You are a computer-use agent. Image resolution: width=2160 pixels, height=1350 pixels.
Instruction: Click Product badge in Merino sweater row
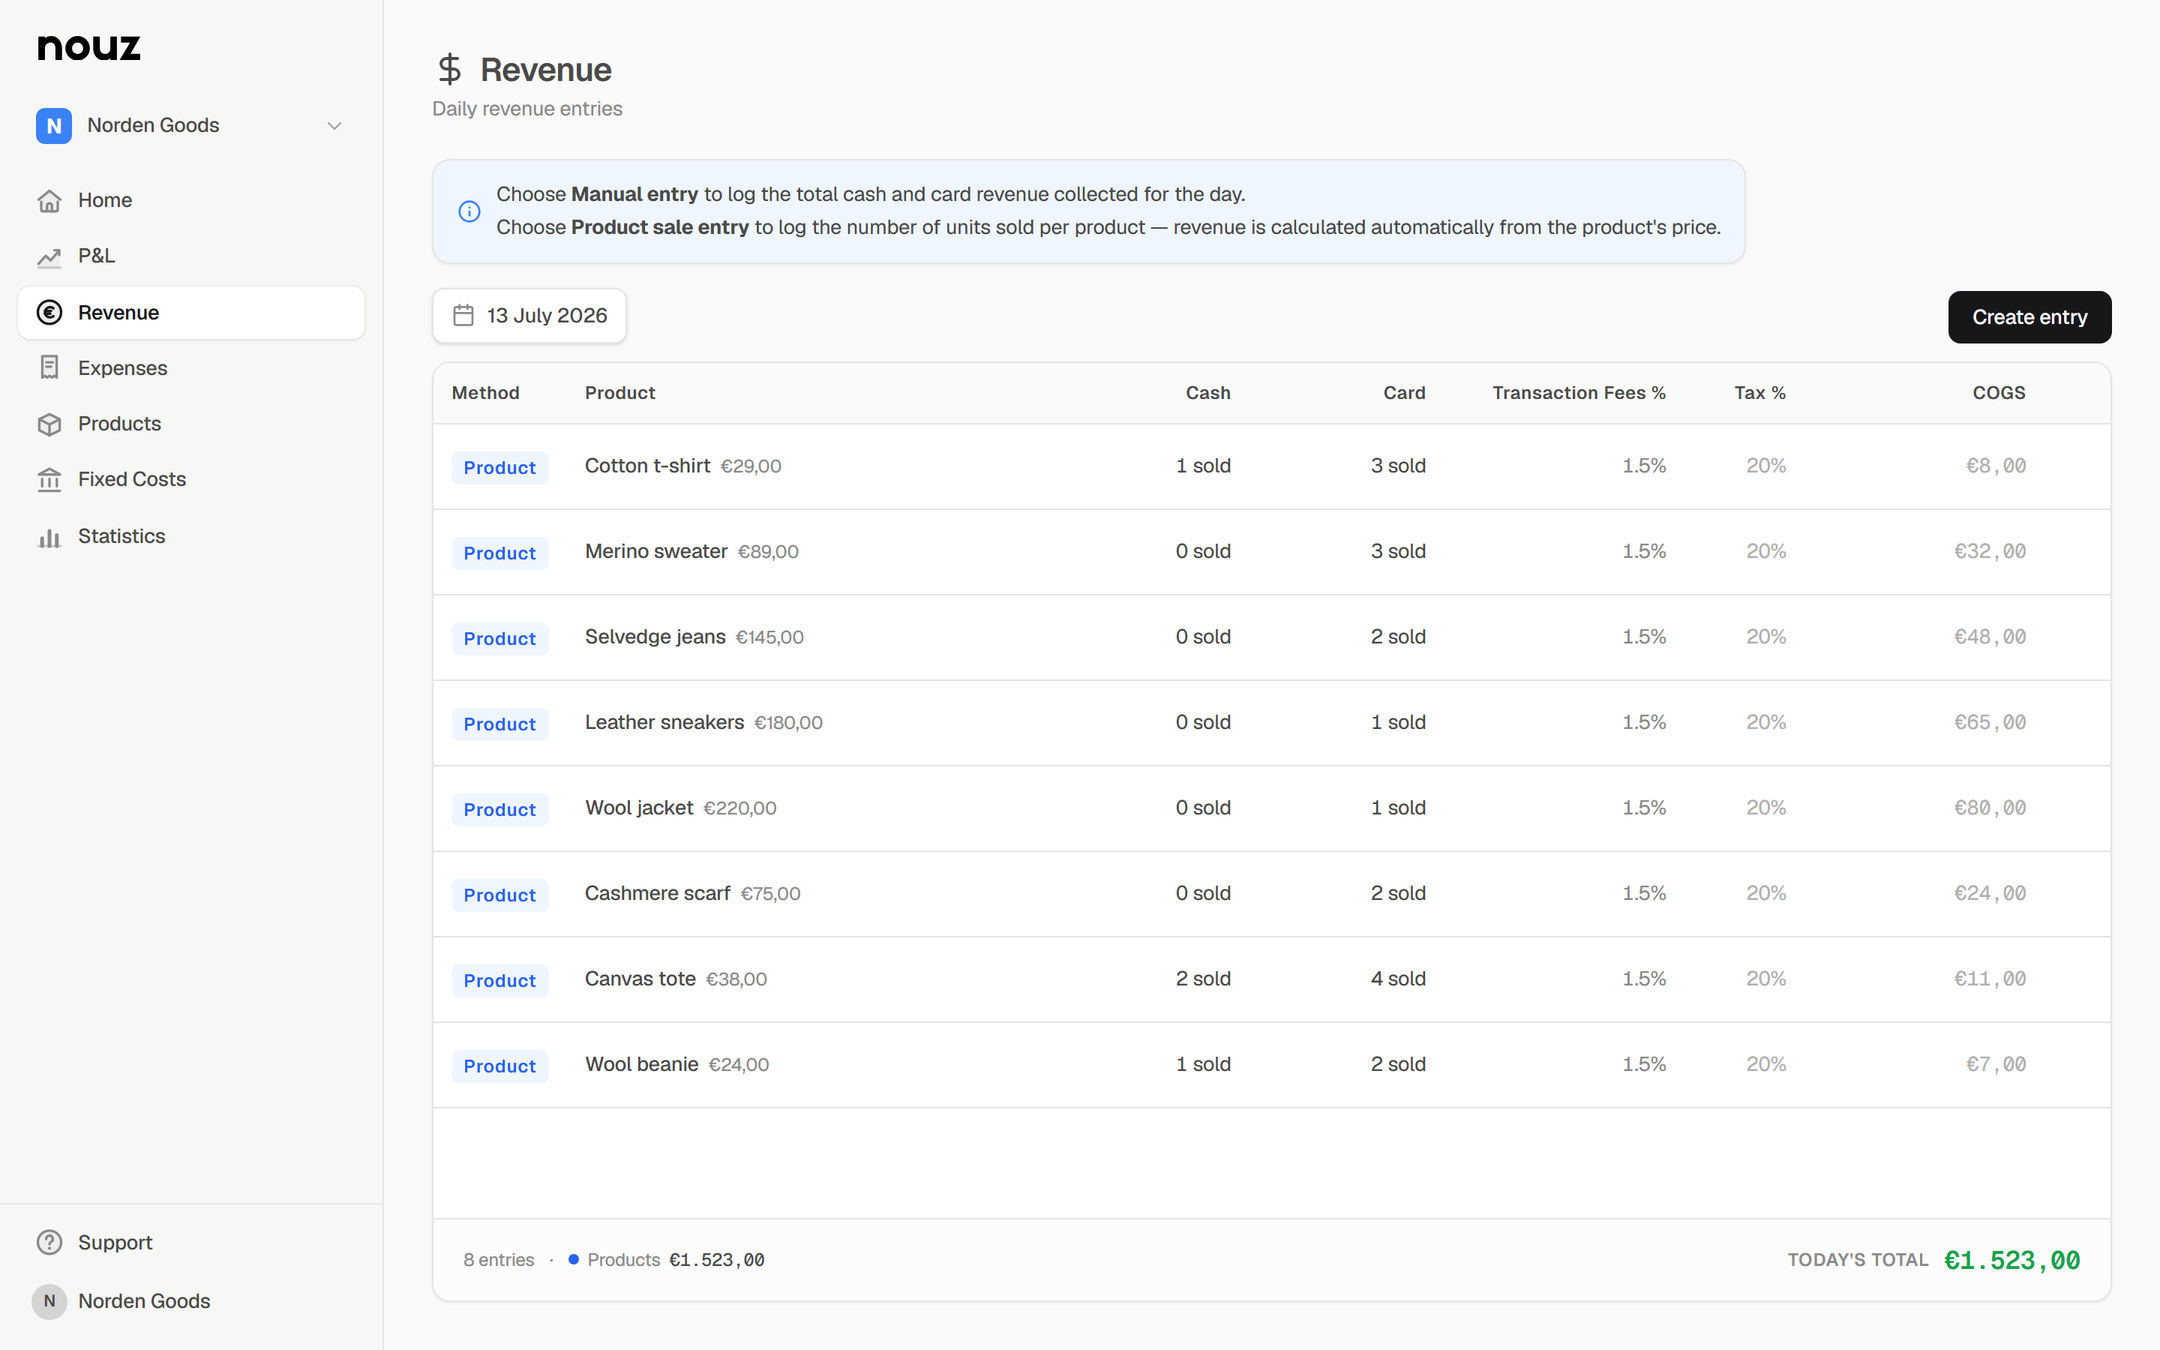[x=499, y=553]
